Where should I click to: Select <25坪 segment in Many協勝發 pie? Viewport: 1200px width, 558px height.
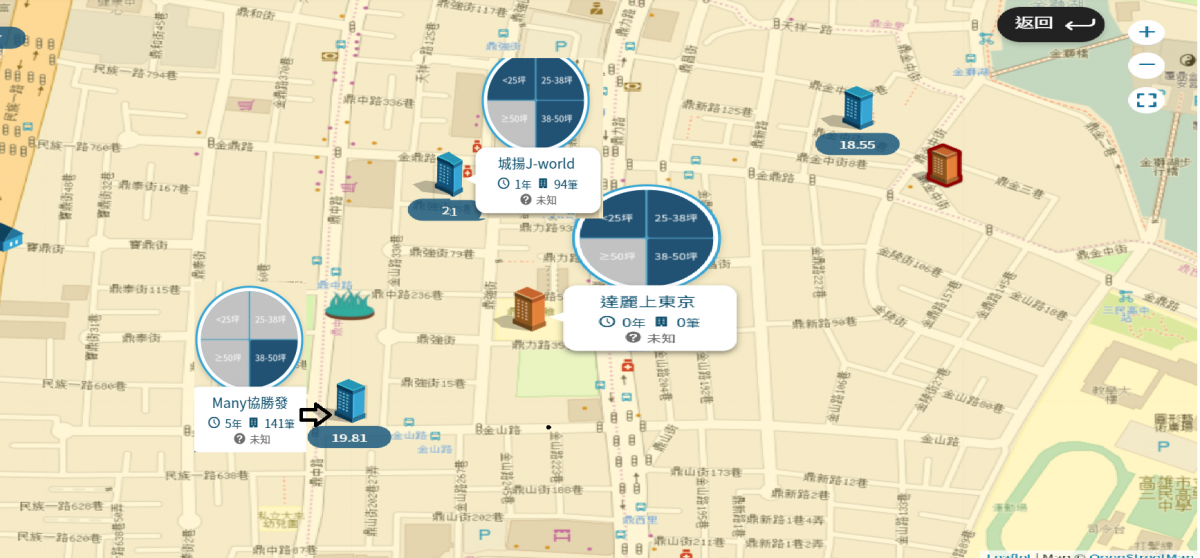[x=226, y=317]
